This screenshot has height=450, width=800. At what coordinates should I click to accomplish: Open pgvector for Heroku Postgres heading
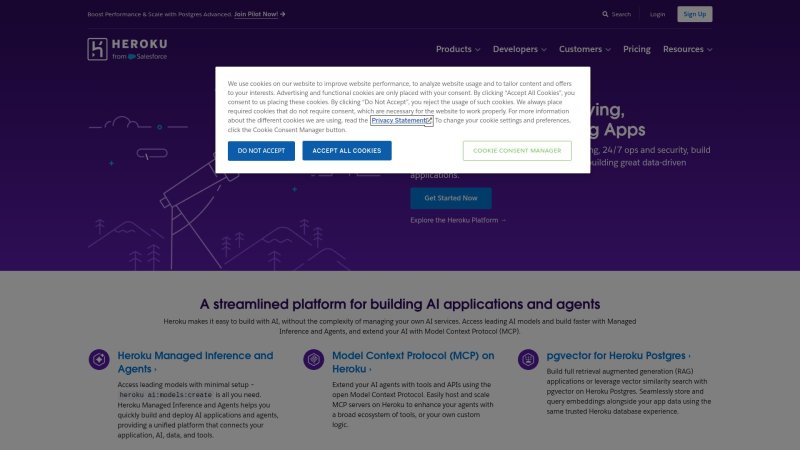pos(618,356)
